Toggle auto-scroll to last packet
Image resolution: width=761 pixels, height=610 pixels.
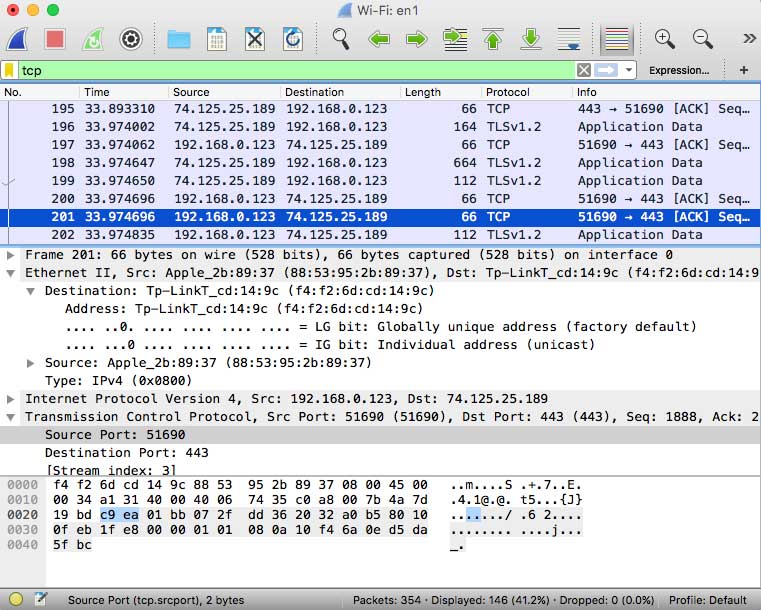tap(569, 39)
